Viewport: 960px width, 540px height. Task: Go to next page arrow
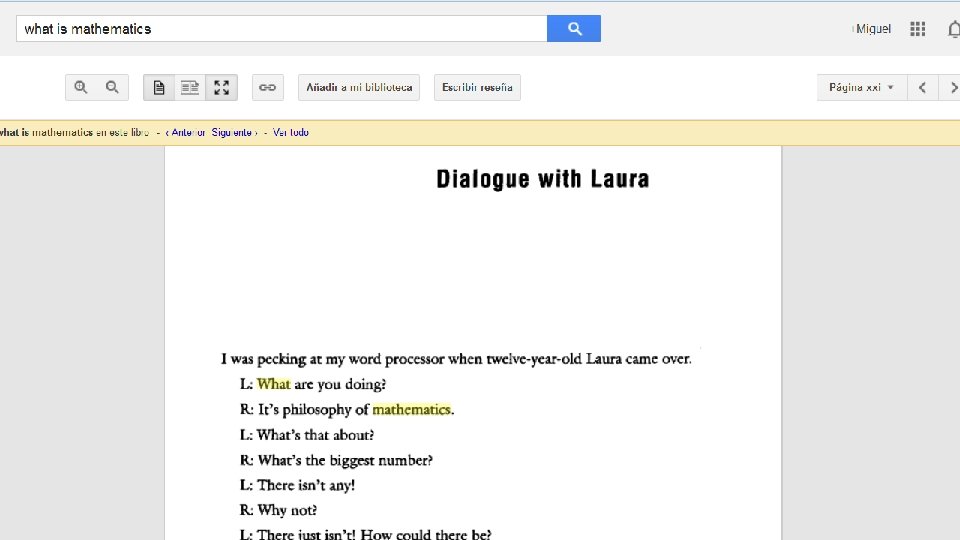(951, 88)
